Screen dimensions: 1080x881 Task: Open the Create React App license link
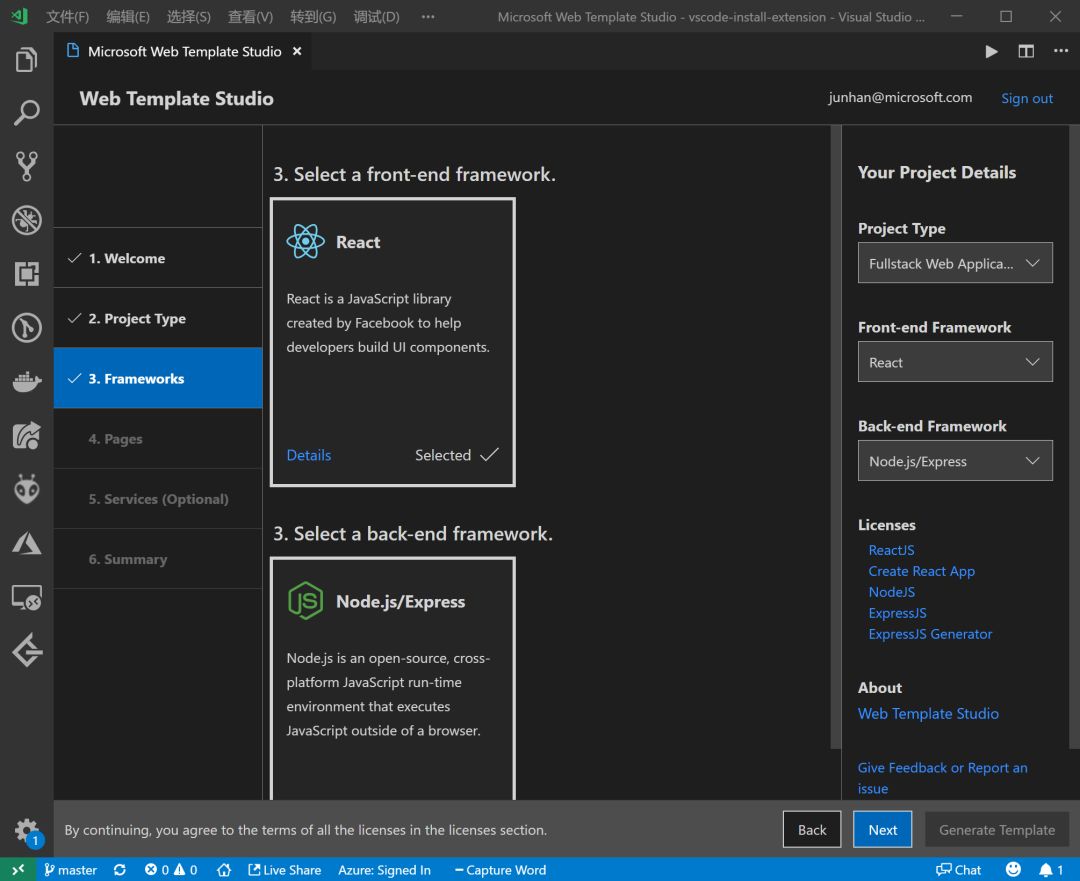(921, 570)
